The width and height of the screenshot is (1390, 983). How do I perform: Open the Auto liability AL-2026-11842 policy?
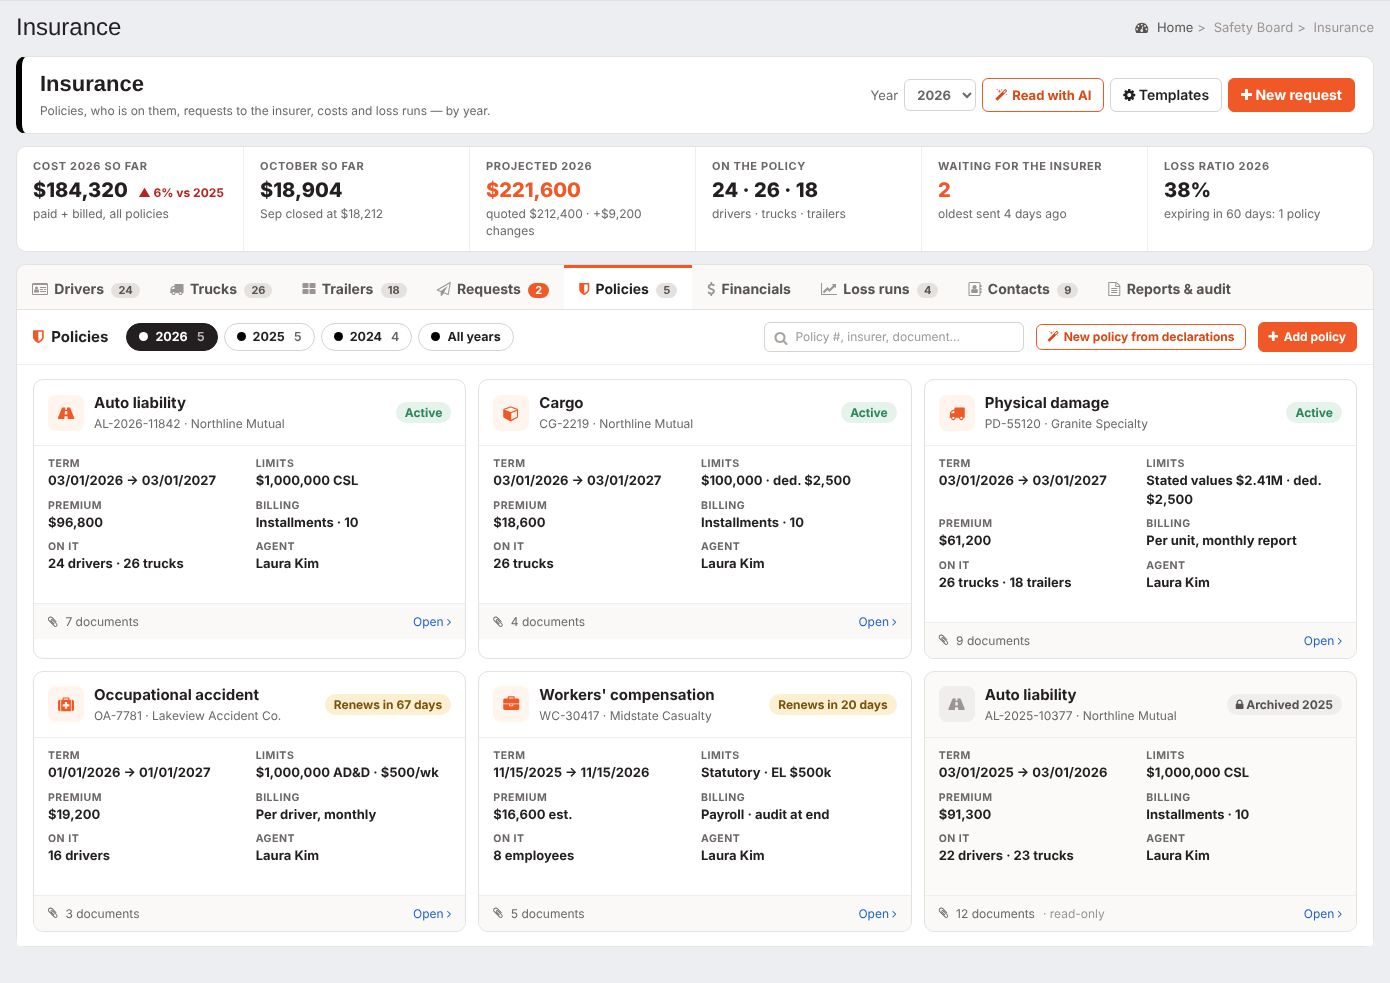pyautogui.click(x=432, y=622)
